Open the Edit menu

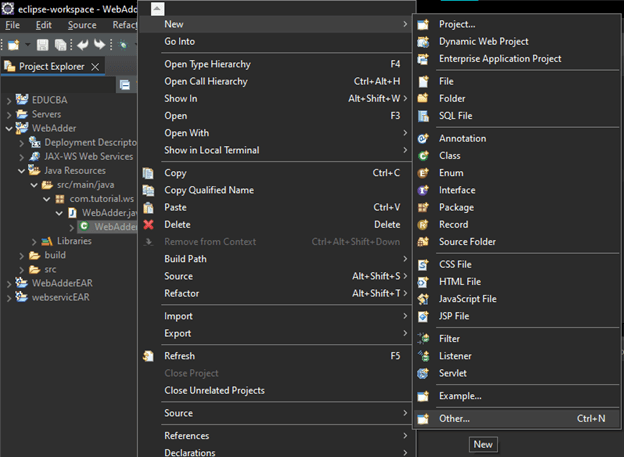pos(43,25)
